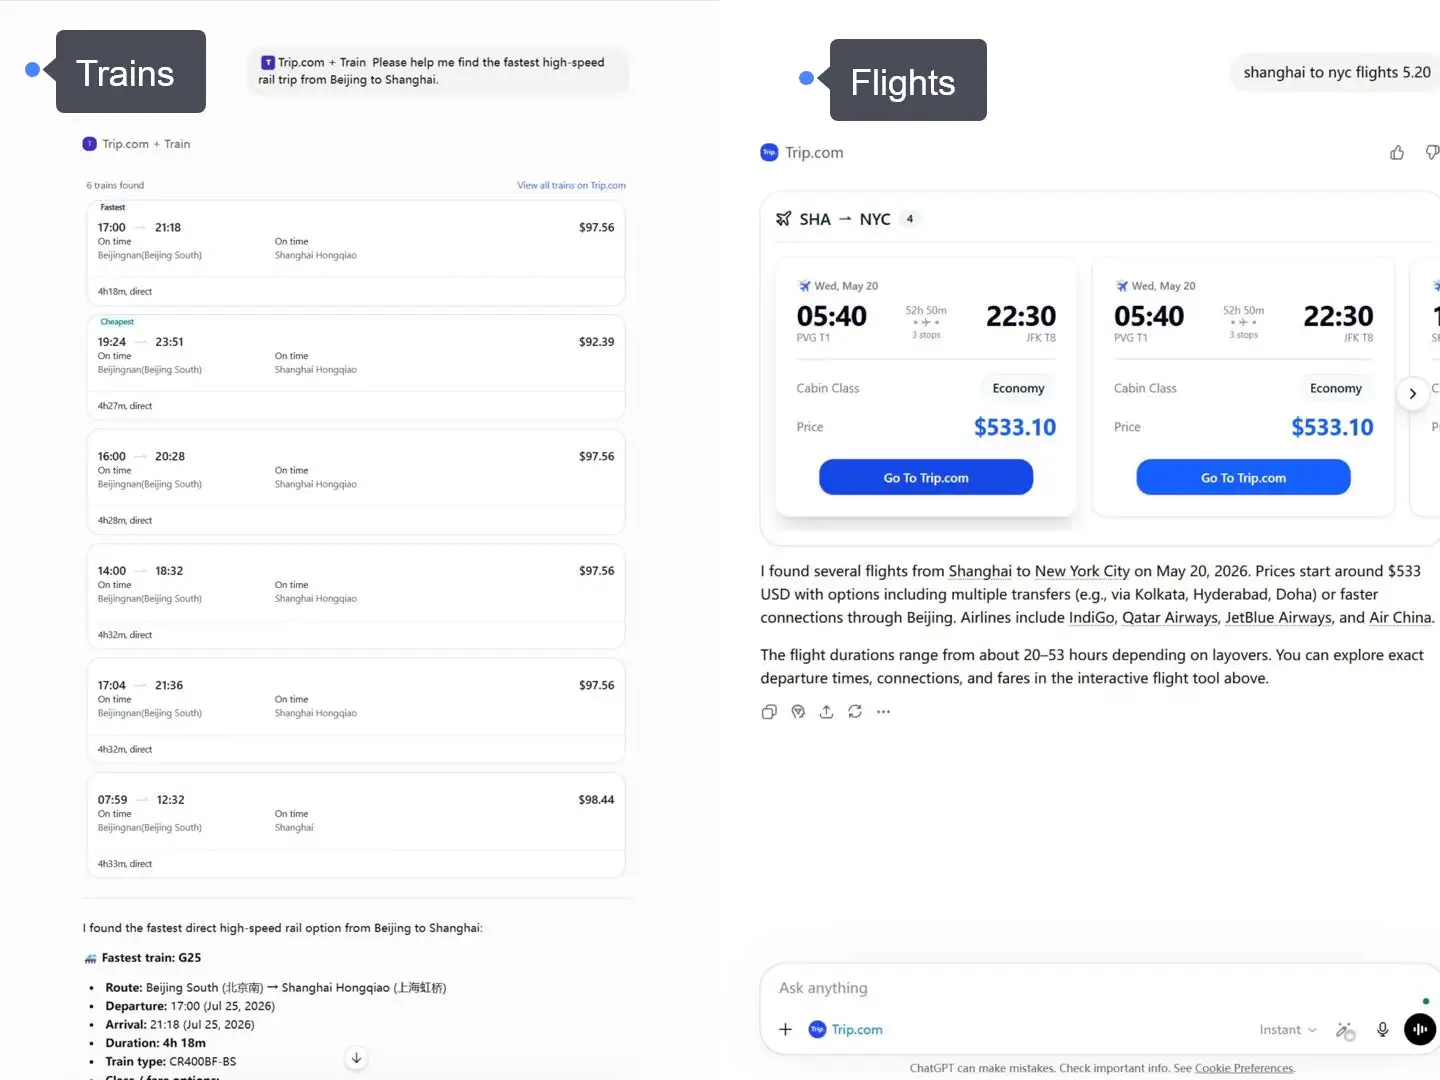This screenshot has height=1080, width=1440.
Task: Open the Qatar Airways link
Action: (1170, 618)
